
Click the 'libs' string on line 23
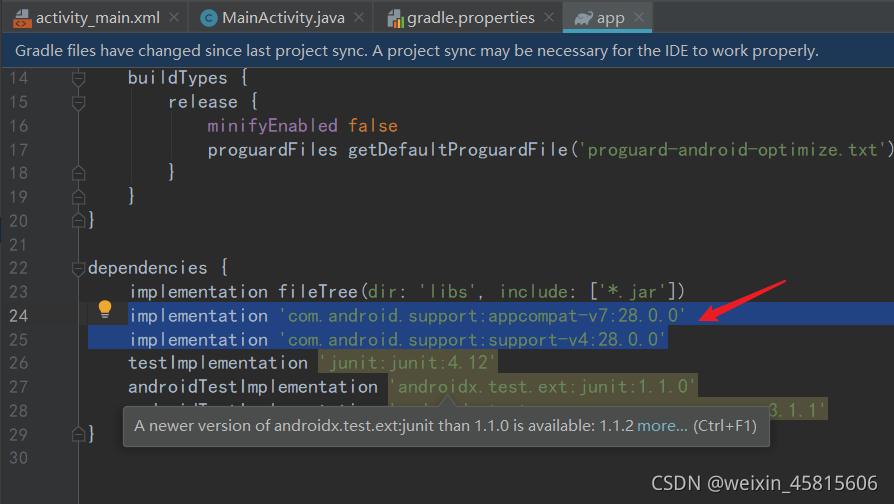pyautogui.click(x=448, y=291)
